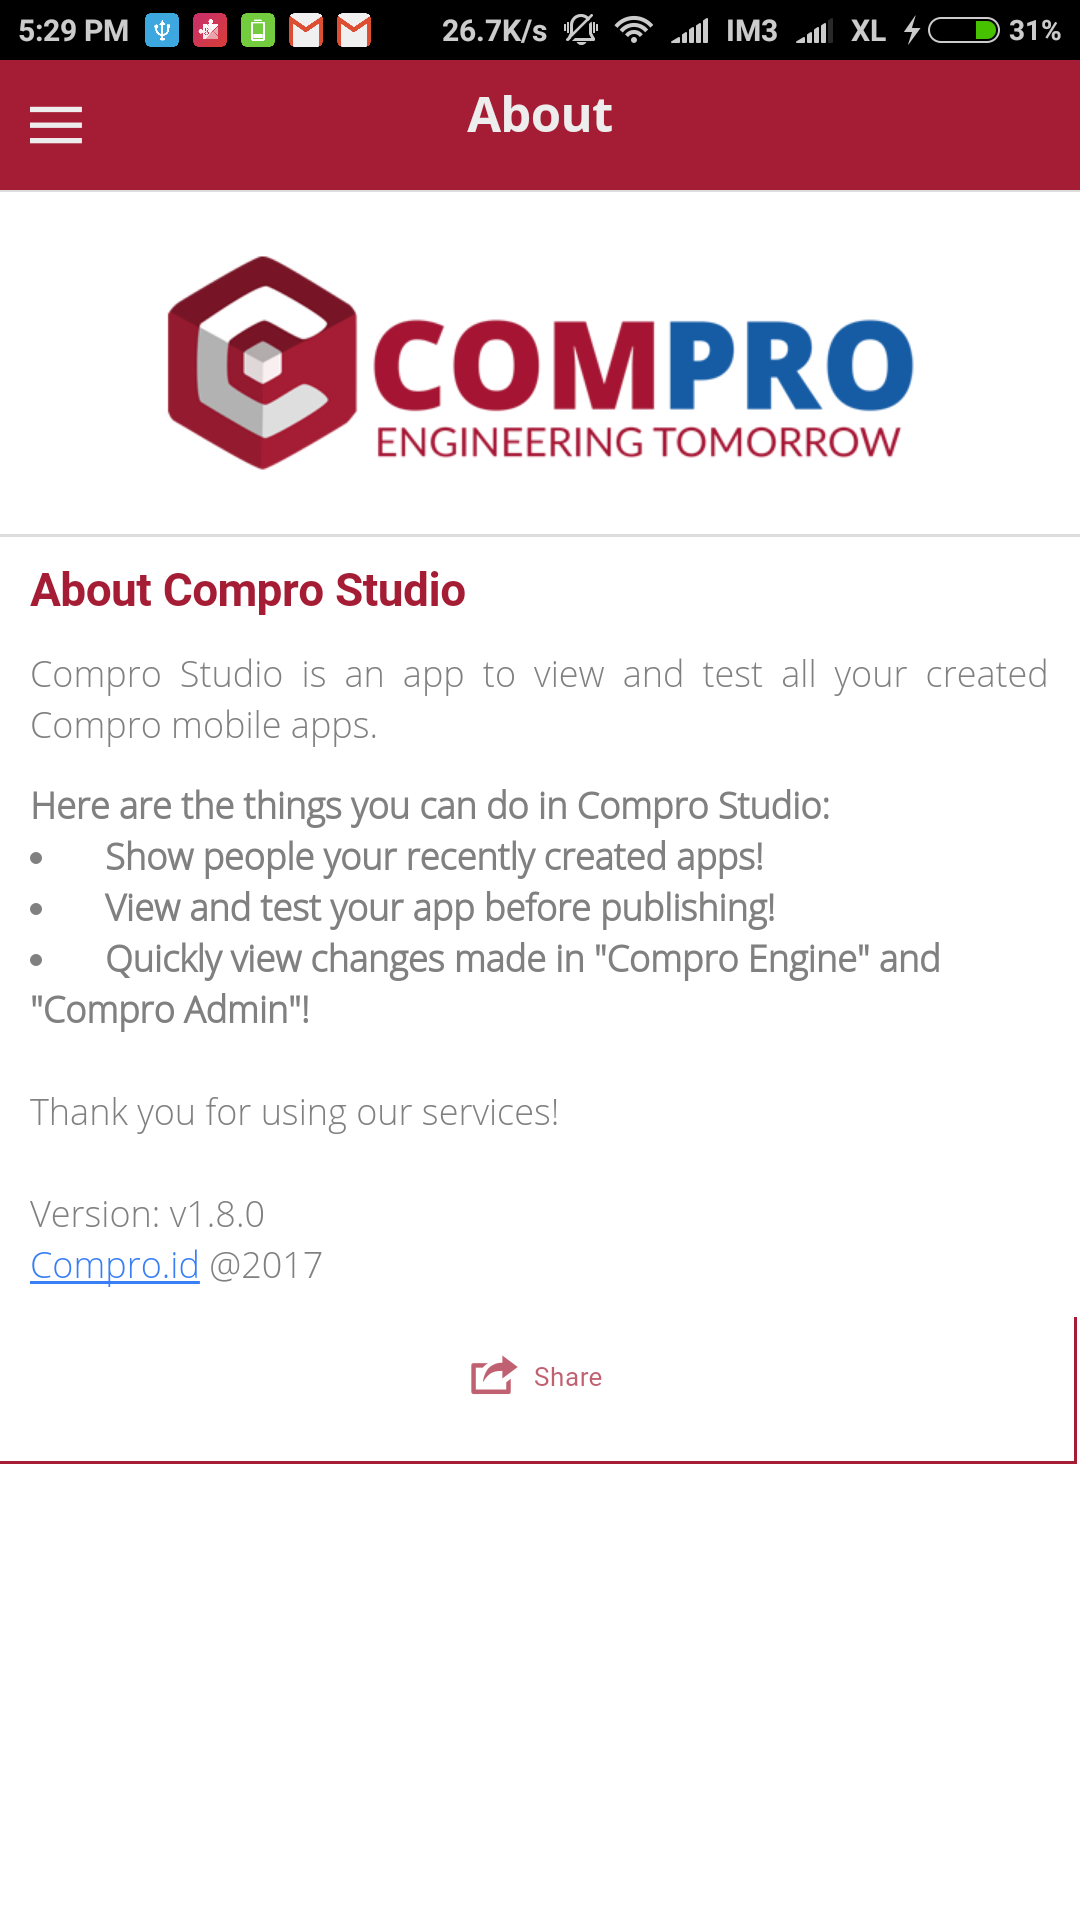Screen dimensions: 1080x1920
Task: Tap the Engineering Tomorrow tagline
Action: pyautogui.click(x=638, y=442)
